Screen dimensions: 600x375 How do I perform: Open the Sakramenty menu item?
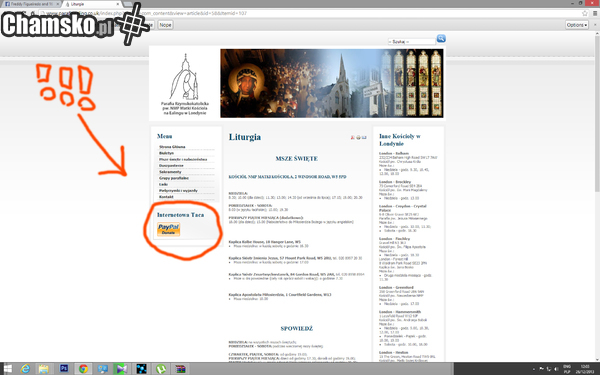(170, 172)
